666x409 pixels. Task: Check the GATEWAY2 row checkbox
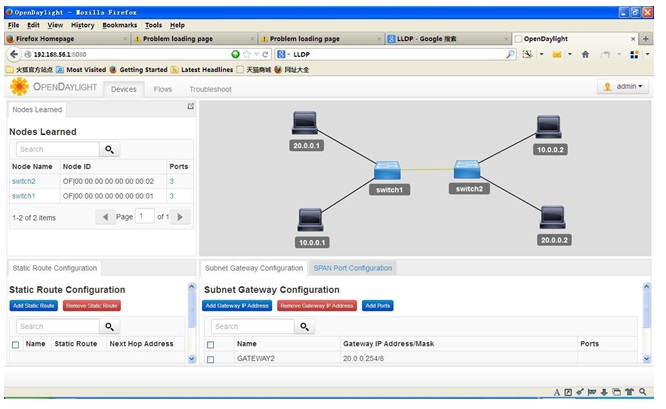tap(210, 359)
